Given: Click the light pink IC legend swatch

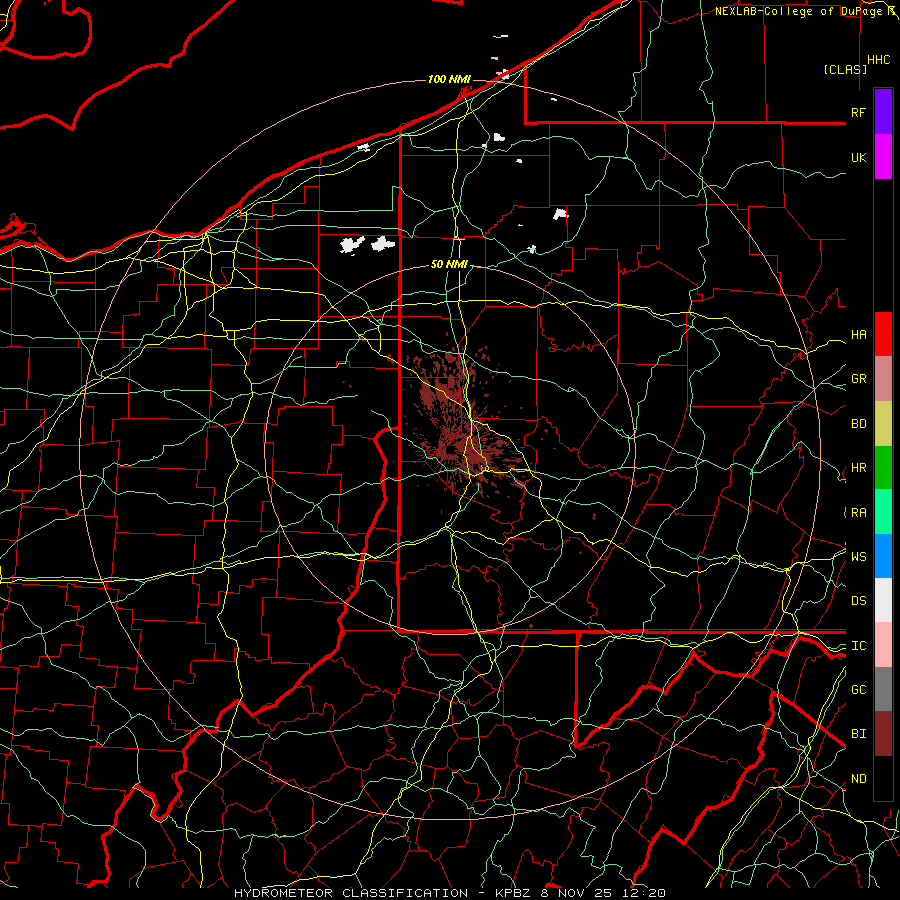Looking at the screenshot, I should point(883,645).
